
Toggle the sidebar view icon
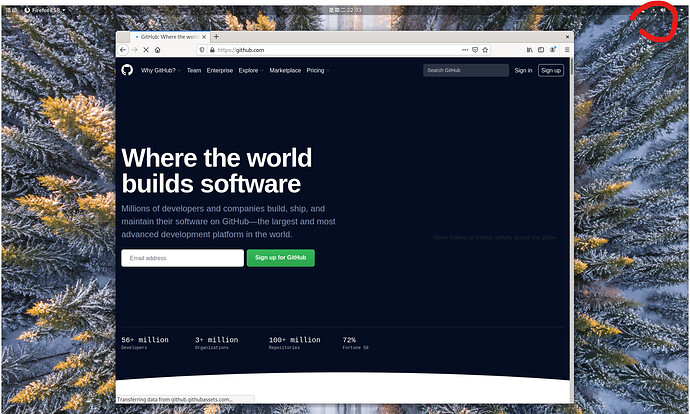pos(541,50)
